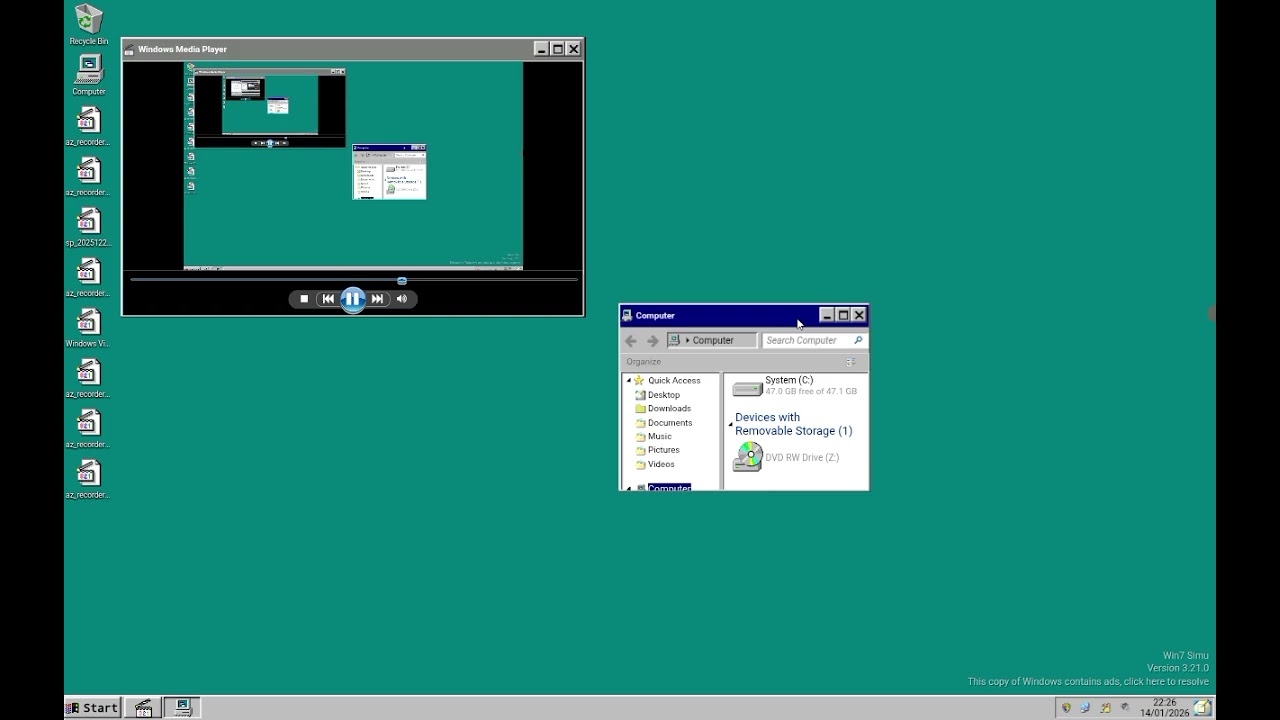
Task: Maximize the Computer window
Action: (x=843, y=315)
